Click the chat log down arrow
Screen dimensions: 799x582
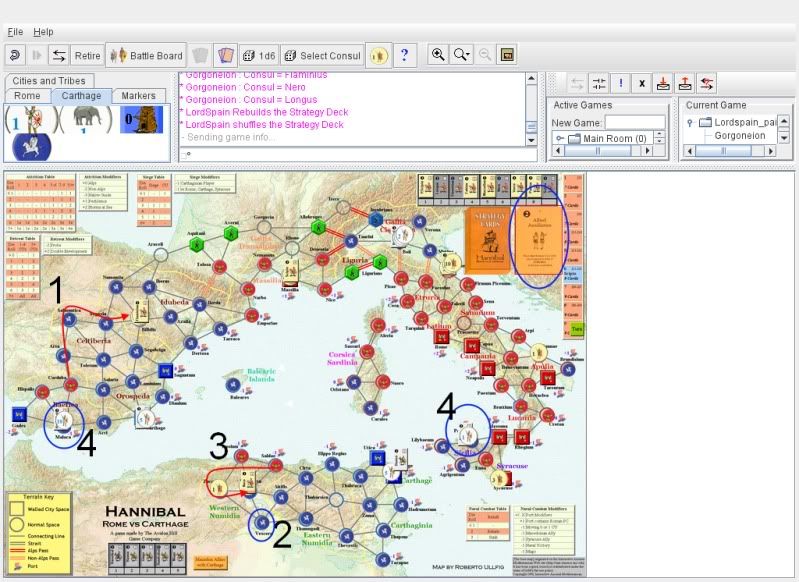[x=531, y=140]
